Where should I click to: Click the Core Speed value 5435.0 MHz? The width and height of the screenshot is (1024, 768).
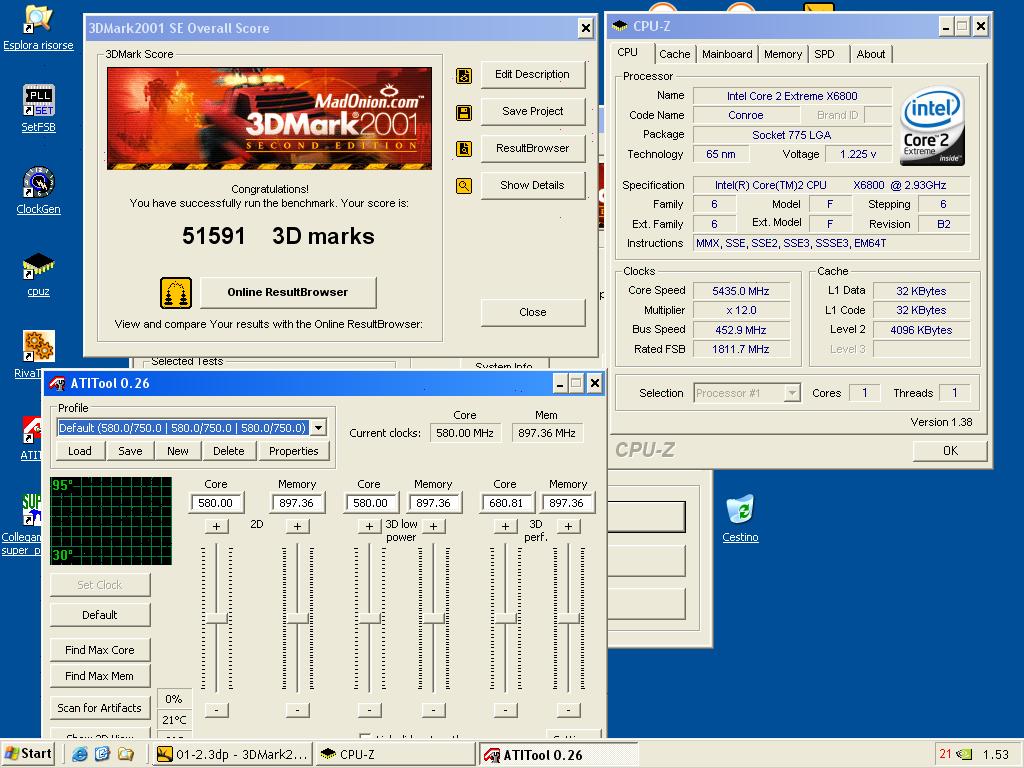pos(741,291)
